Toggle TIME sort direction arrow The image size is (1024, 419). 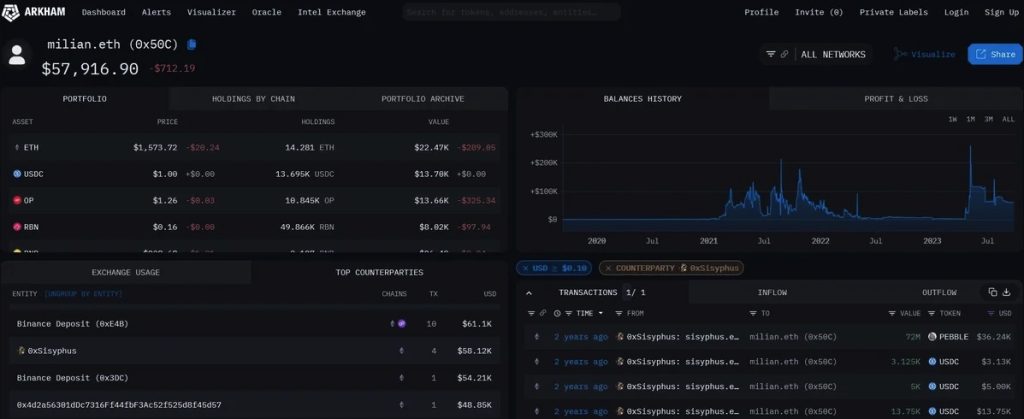click(x=601, y=313)
